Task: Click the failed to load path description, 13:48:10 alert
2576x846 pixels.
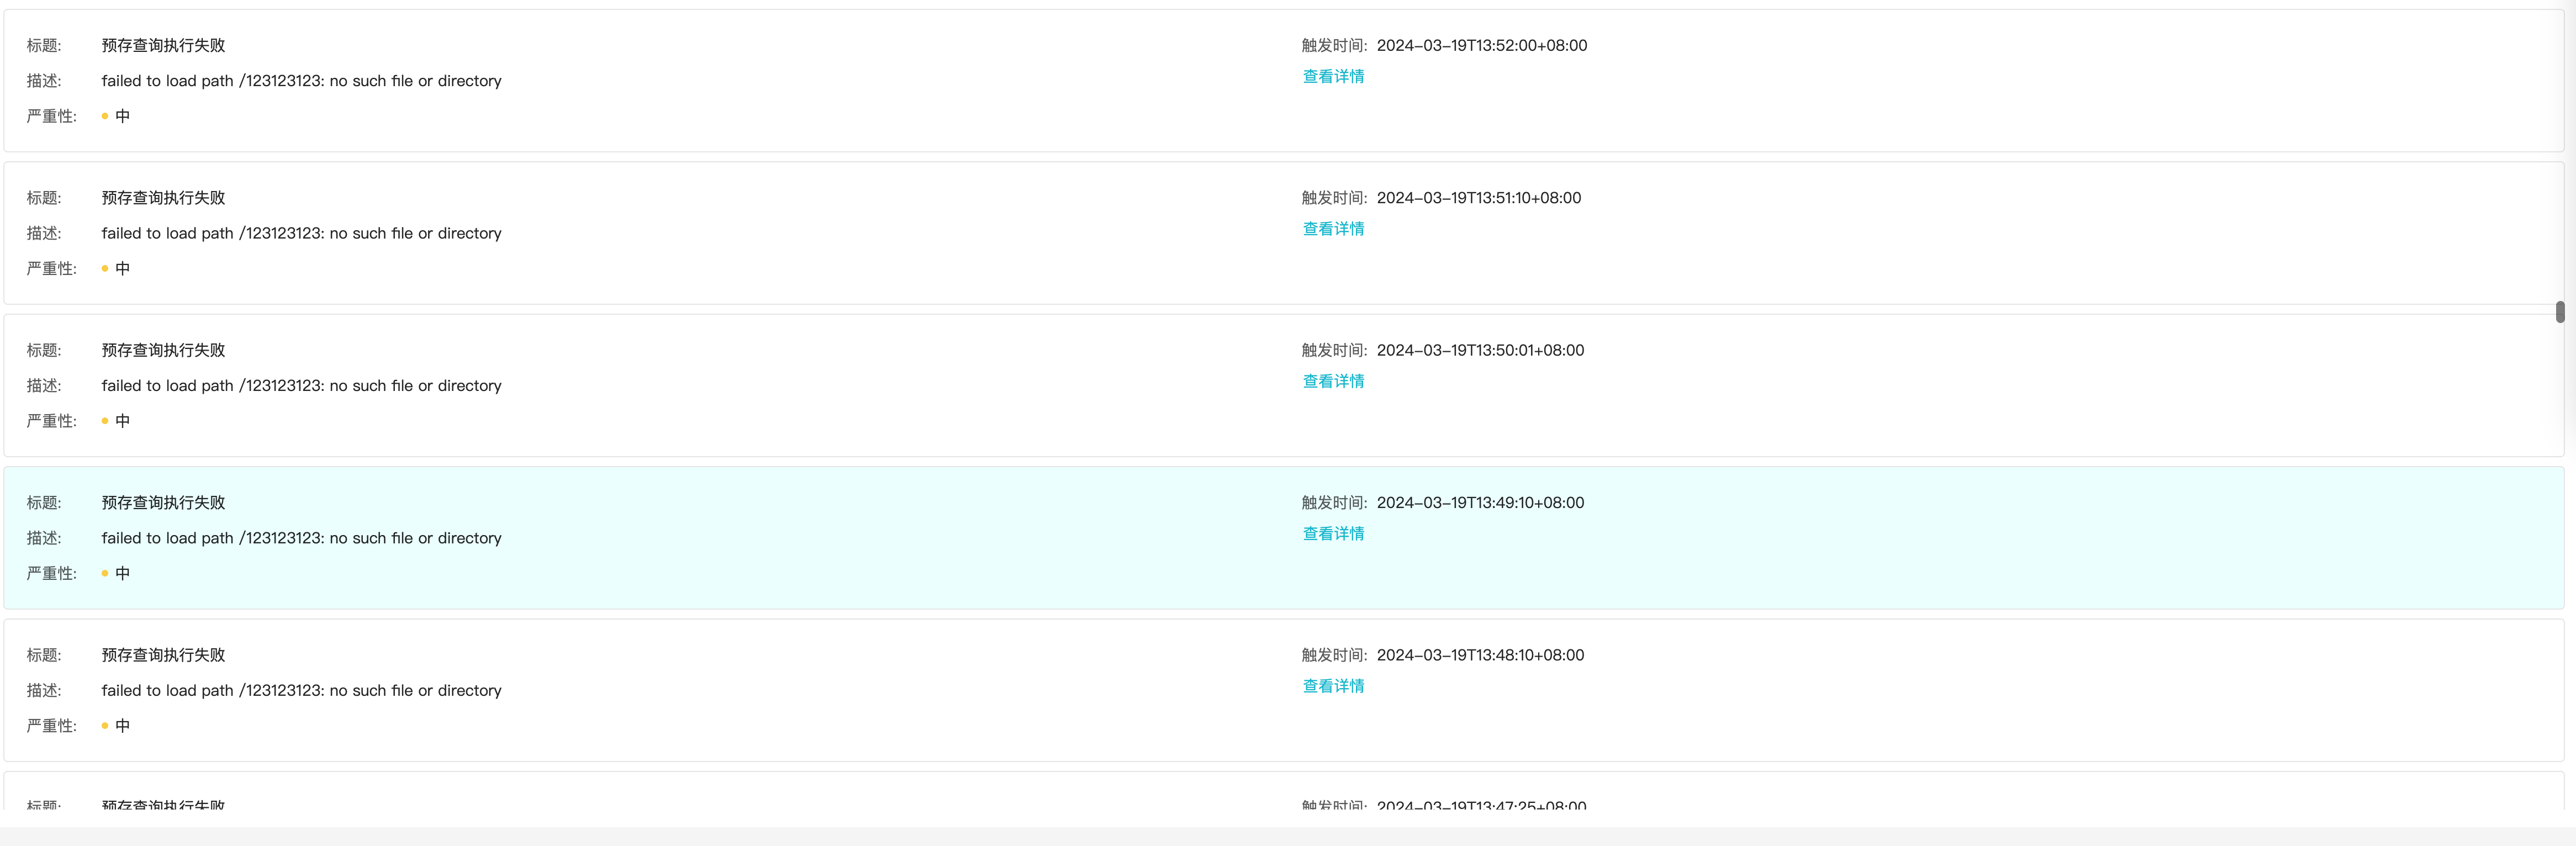Action: tap(301, 690)
